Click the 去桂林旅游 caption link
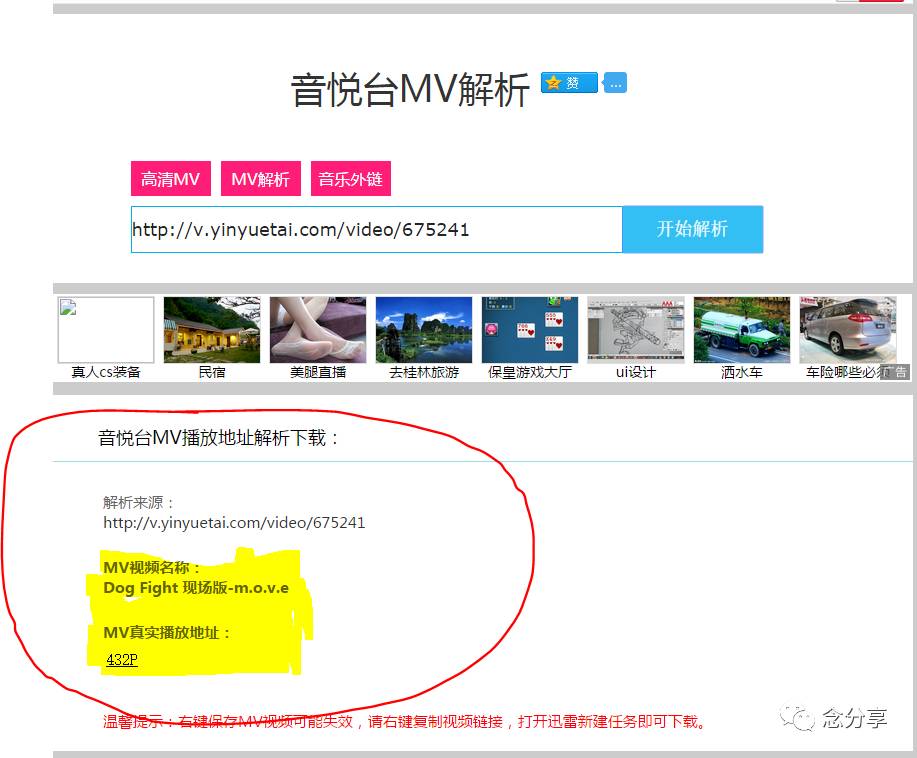The image size is (917, 758). [x=423, y=372]
